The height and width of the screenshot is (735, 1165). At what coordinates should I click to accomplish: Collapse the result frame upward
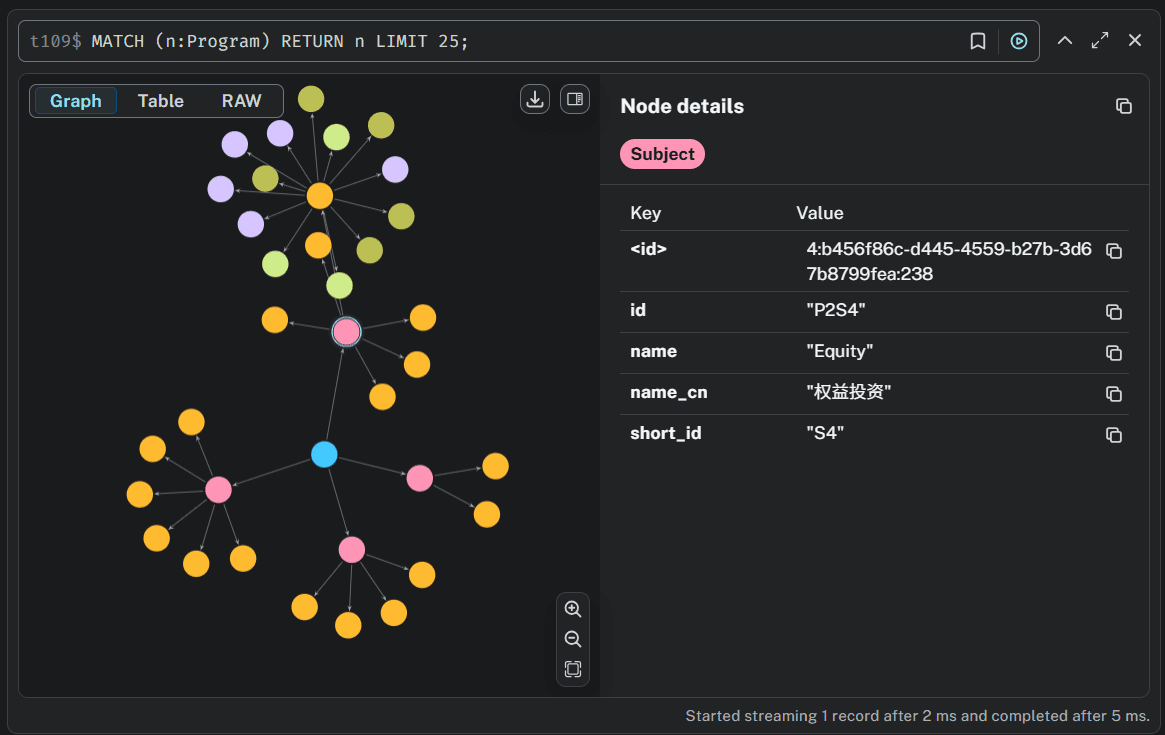[1064, 40]
